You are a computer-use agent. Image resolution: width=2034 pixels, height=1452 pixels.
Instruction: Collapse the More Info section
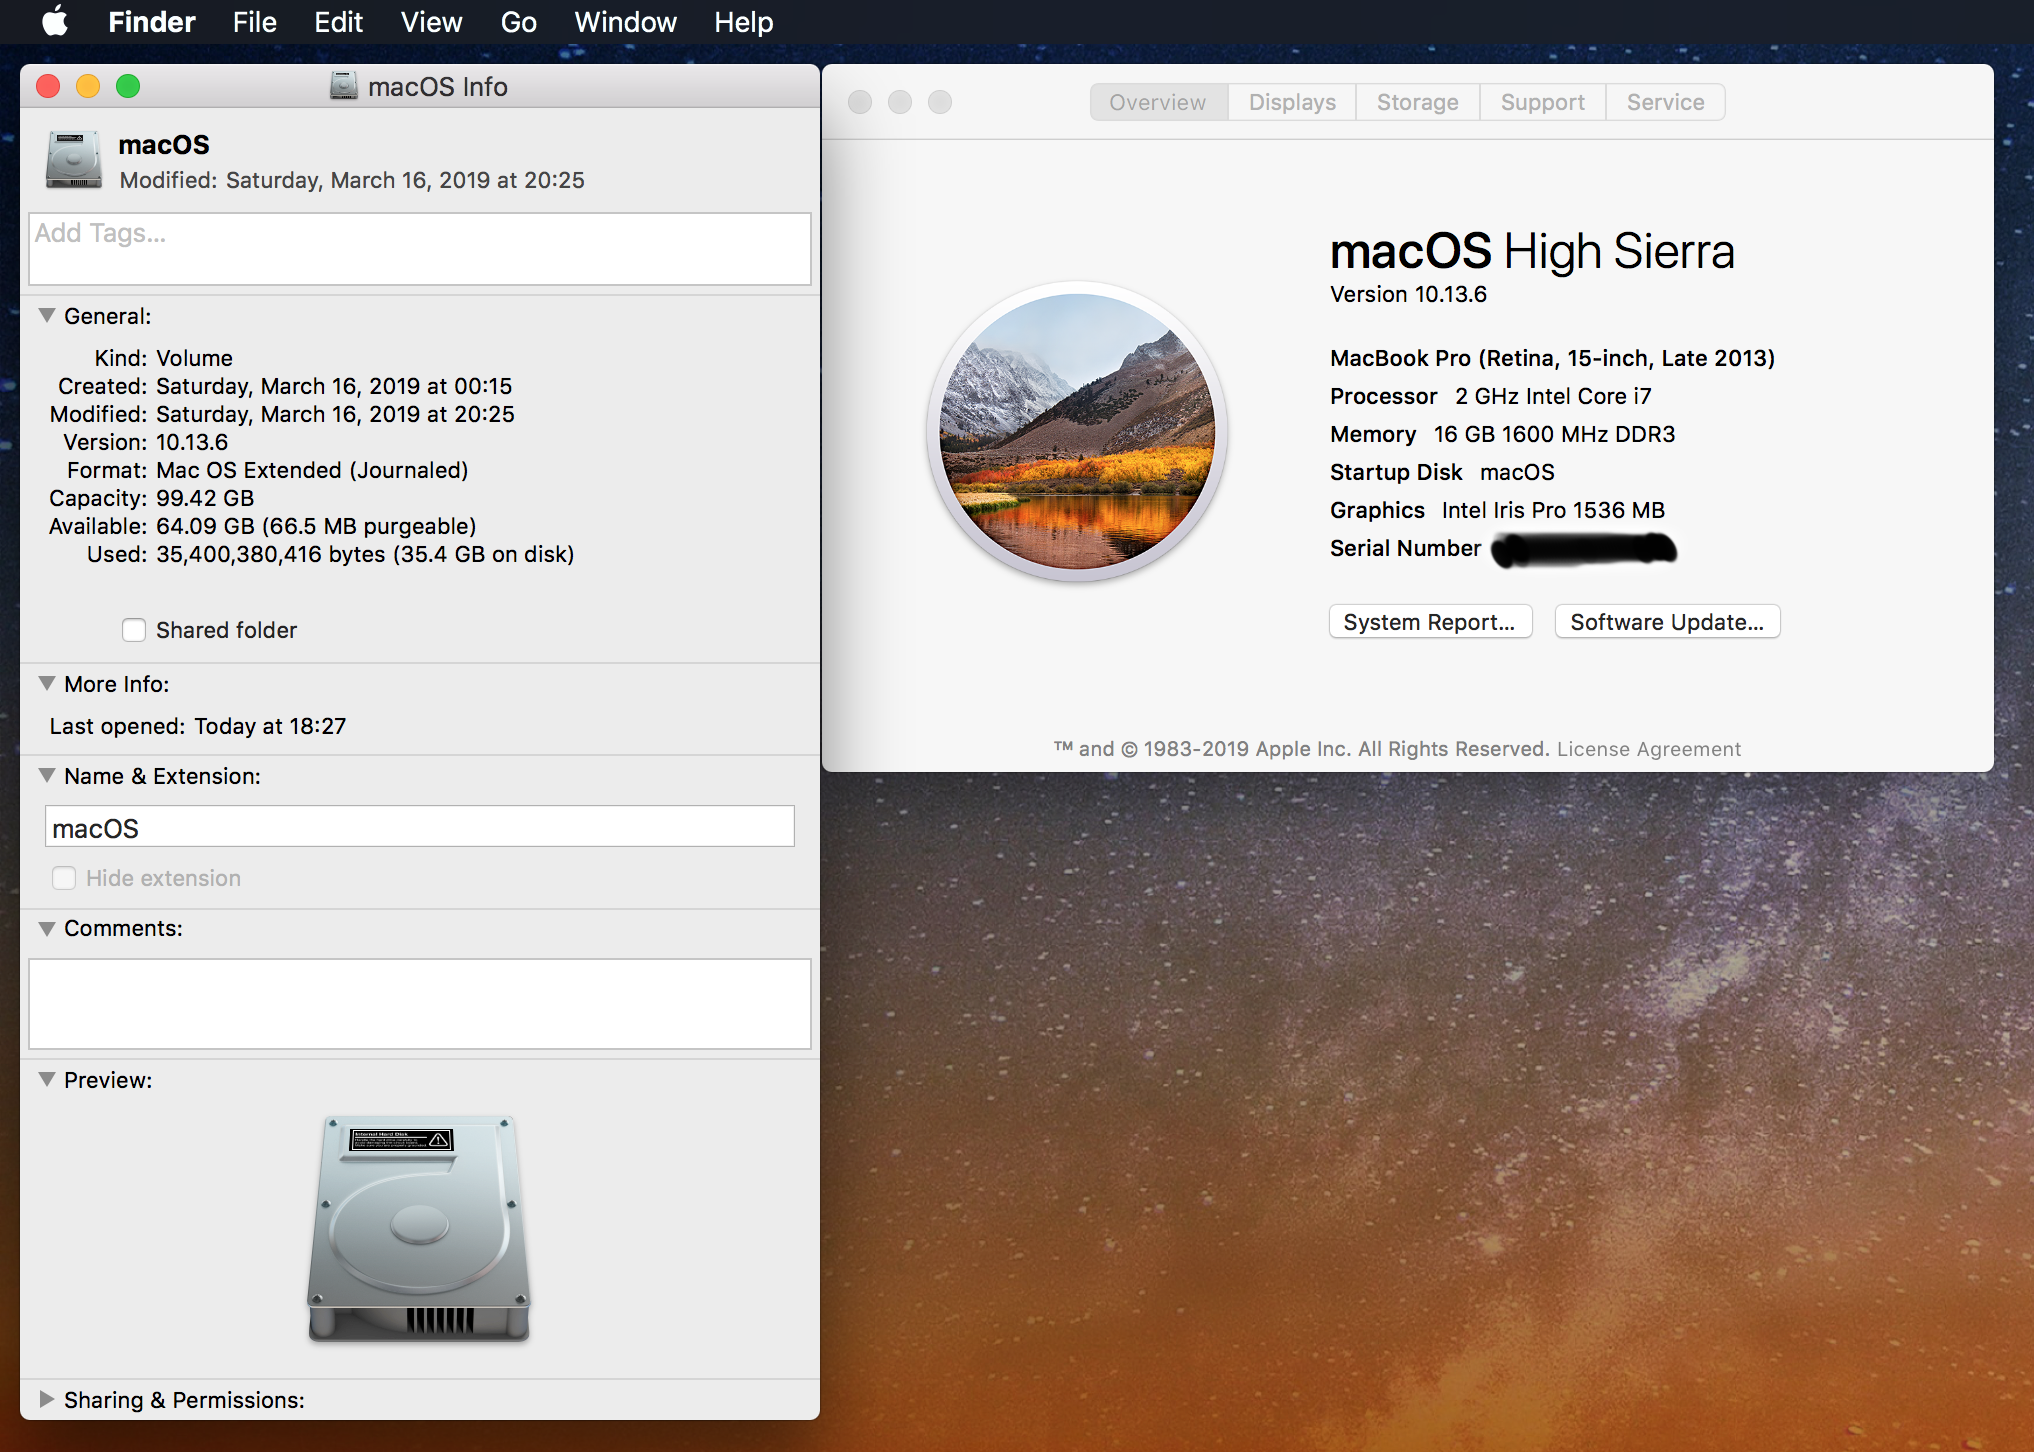coord(47,684)
